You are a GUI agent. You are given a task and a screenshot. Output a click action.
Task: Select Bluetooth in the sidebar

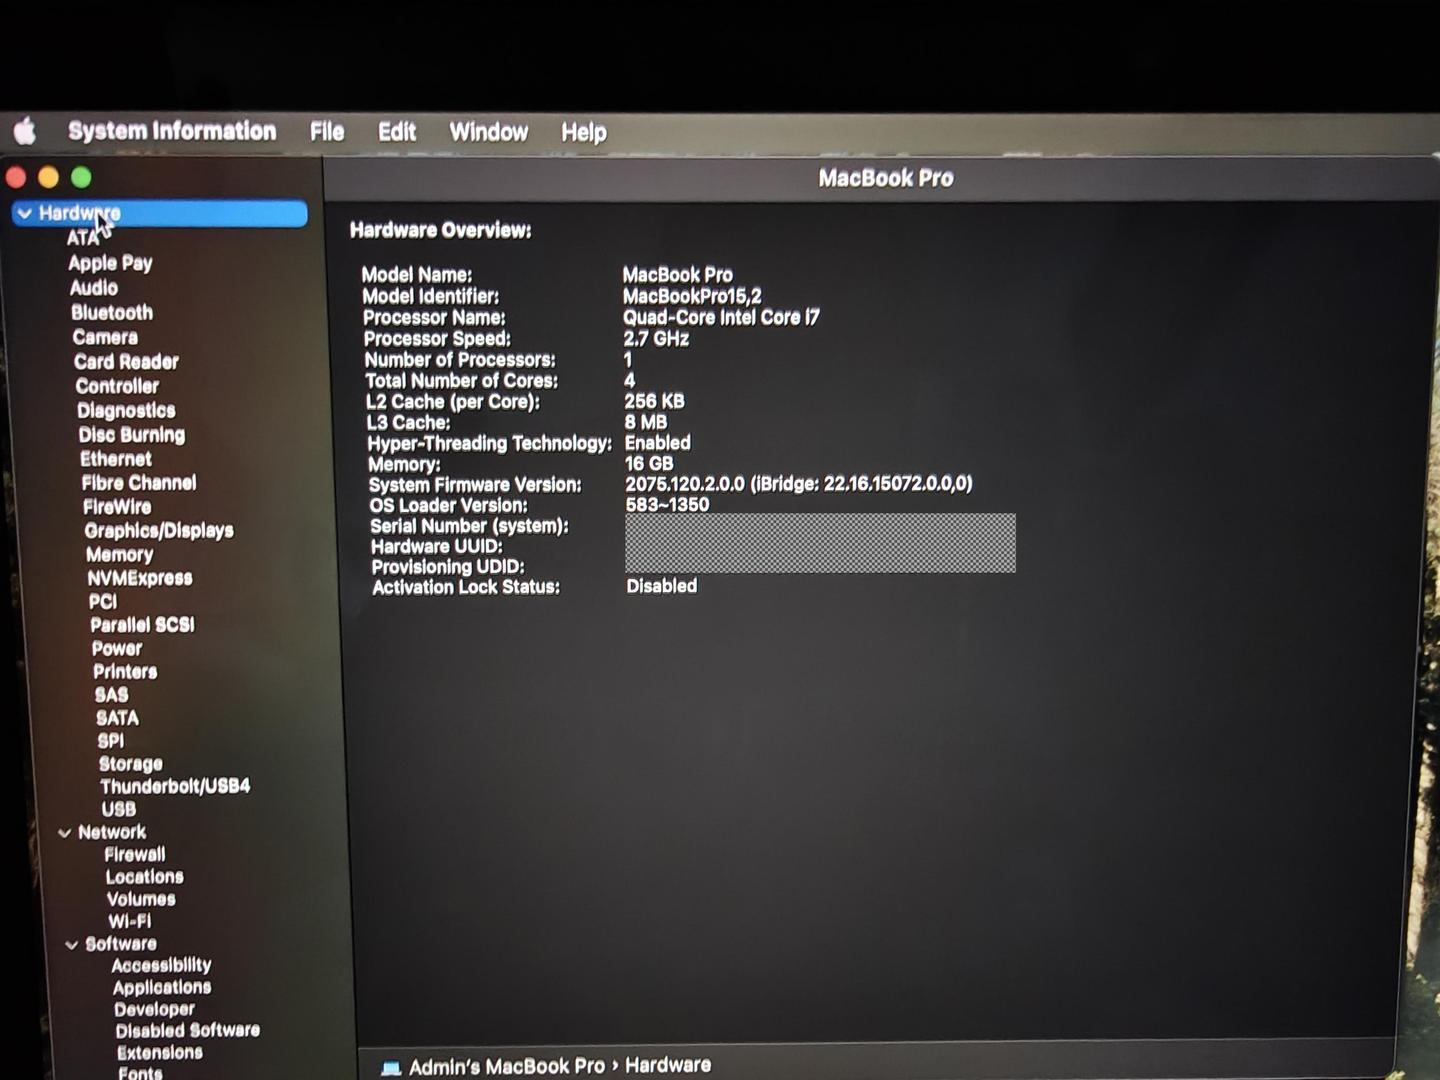[x=112, y=313]
